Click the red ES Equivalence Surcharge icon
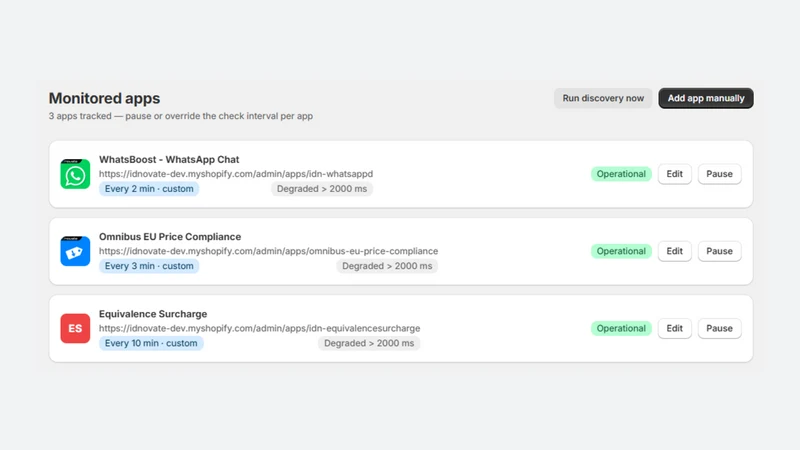 click(75, 328)
